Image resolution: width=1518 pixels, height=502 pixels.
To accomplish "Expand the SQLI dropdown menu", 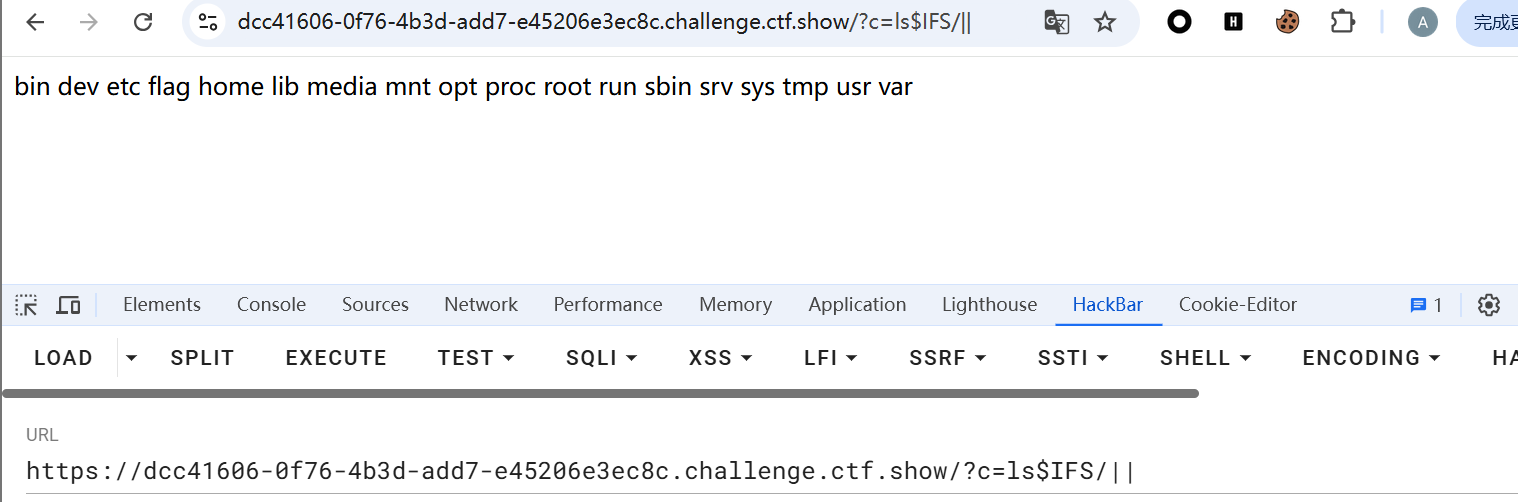I will 601,358.
